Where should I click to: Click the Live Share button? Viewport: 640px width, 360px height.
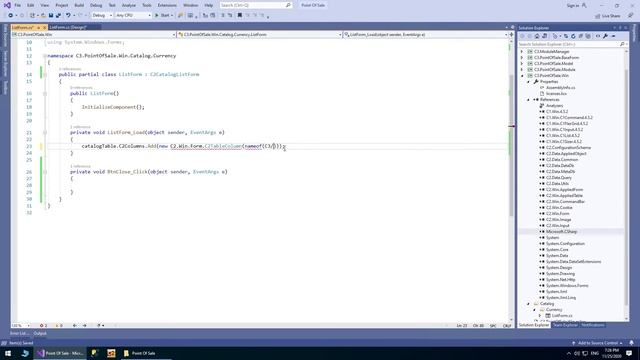coord(608,16)
